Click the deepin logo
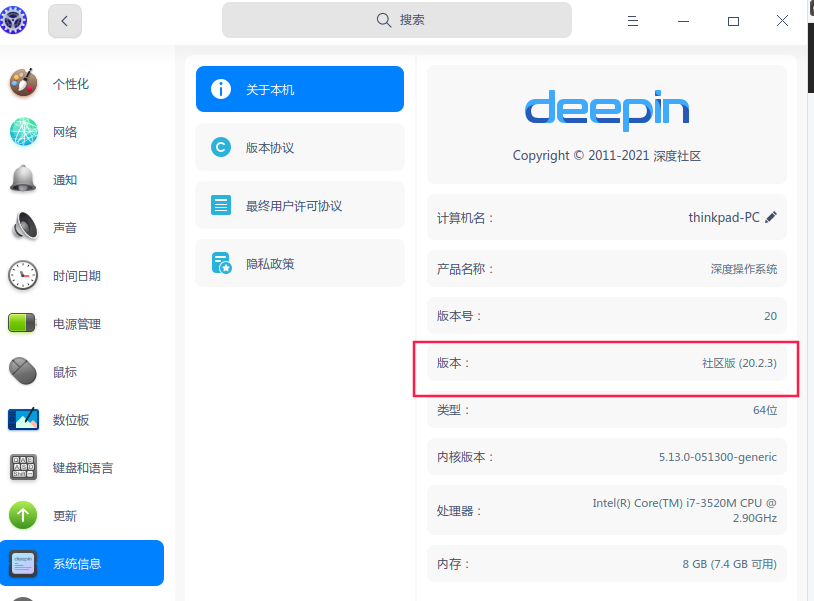The width and height of the screenshot is (814, 601). coord(607,109)
